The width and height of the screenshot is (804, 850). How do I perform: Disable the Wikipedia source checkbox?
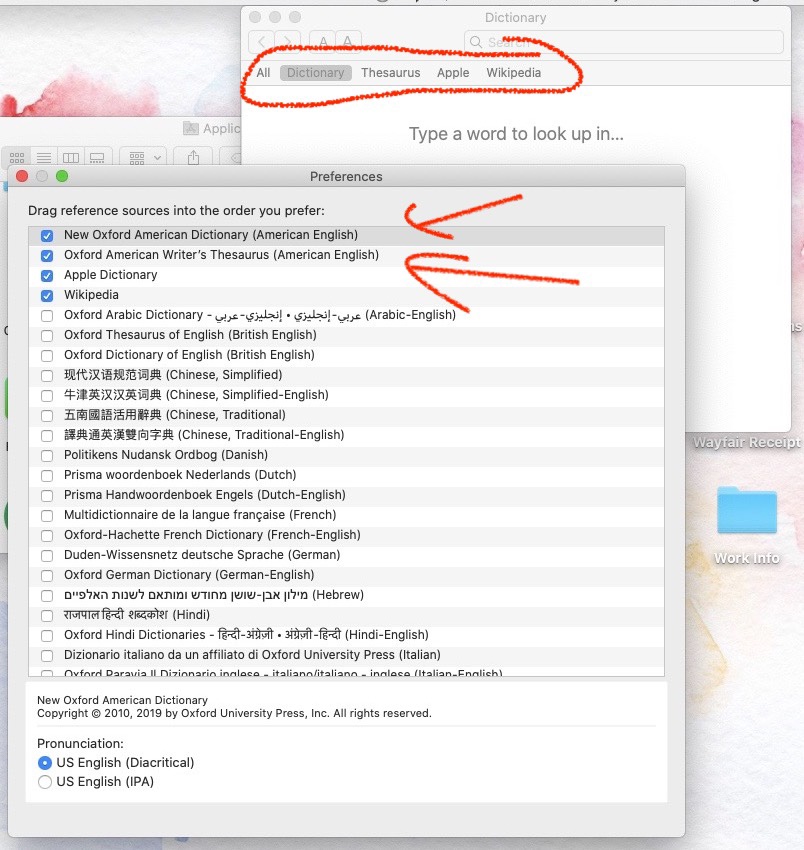pyautogui.click(x=47, y=296)
